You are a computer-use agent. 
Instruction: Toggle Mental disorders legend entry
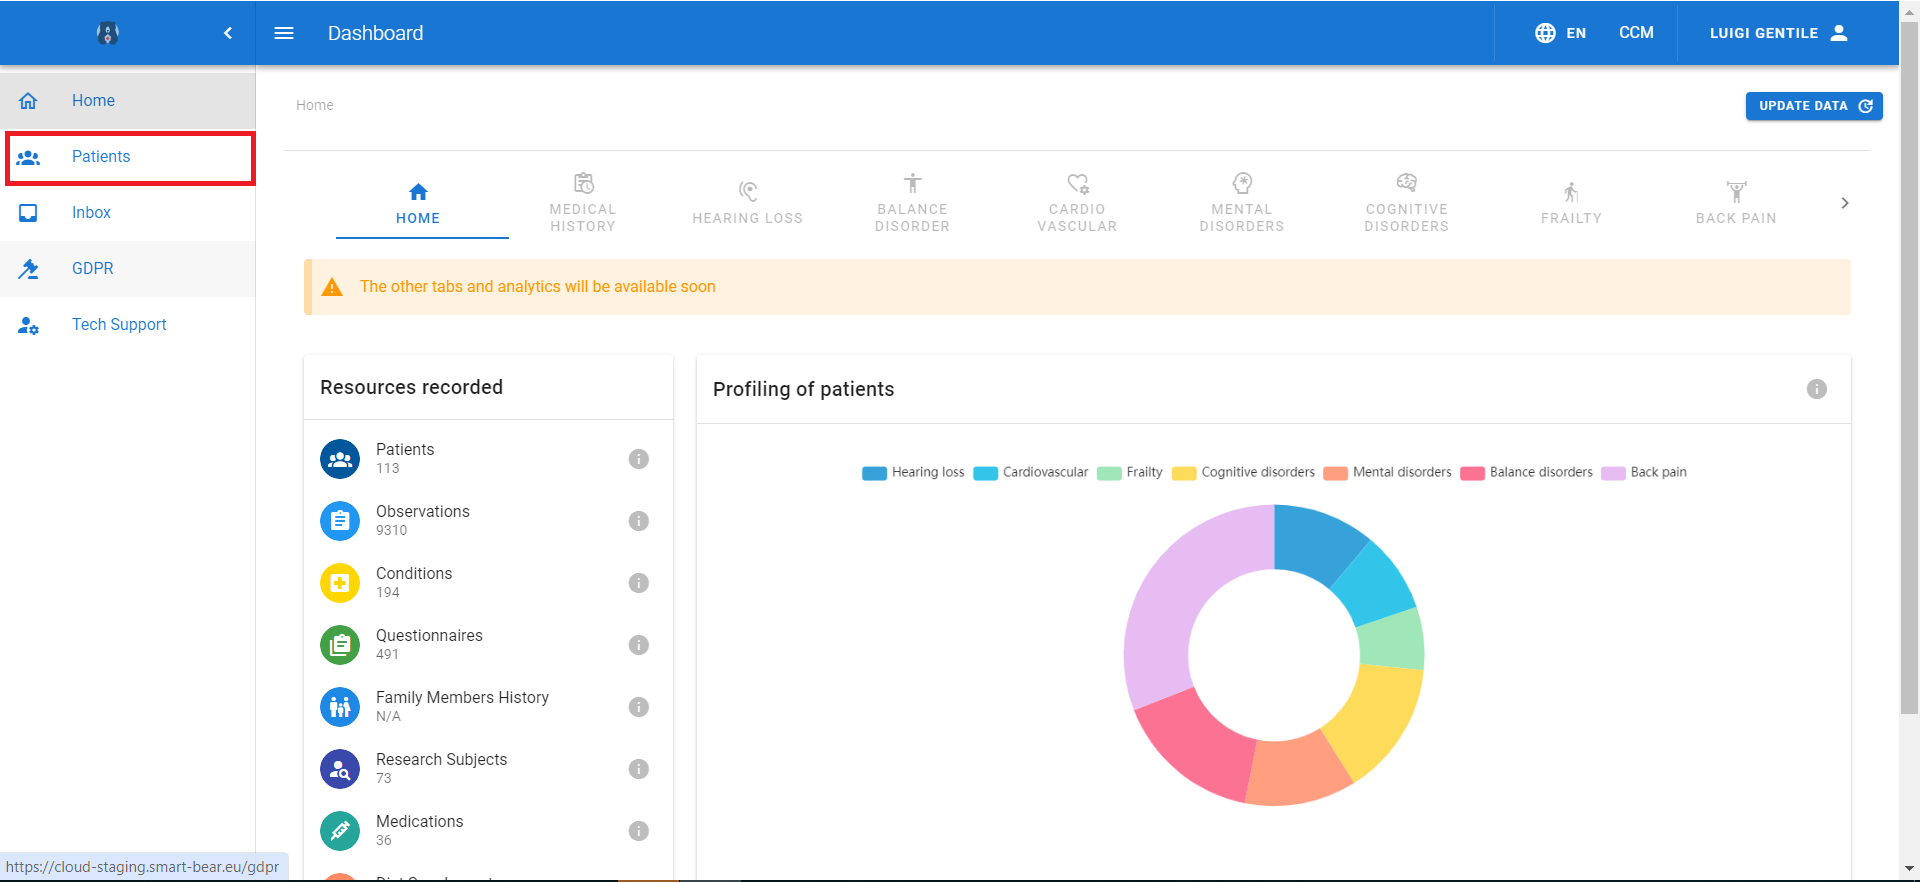(1387, 473)
